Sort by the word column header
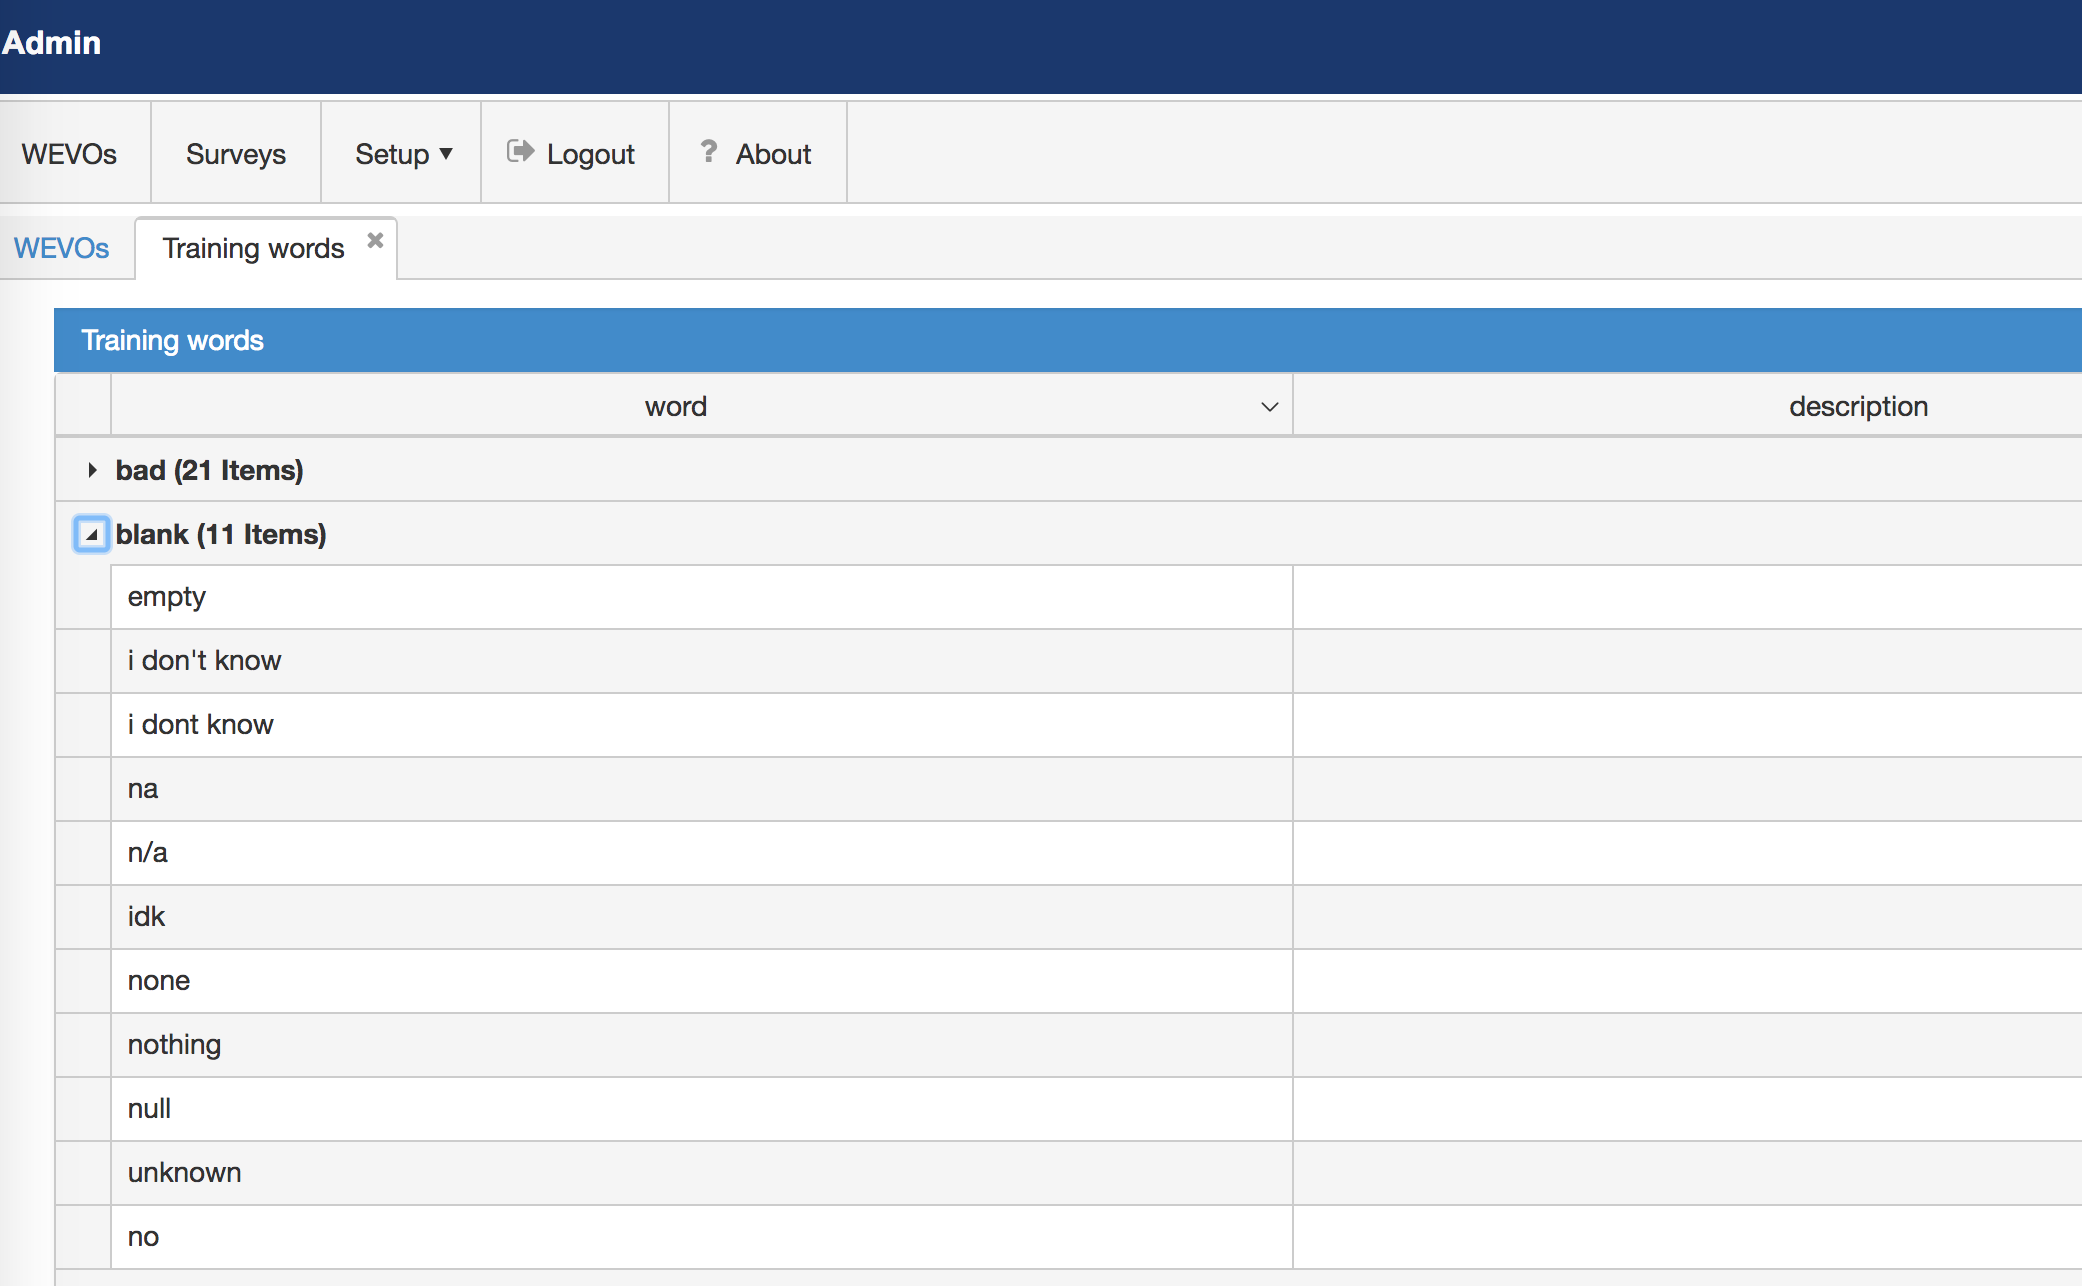The image size is (2082, 1286). click(676, 406)
